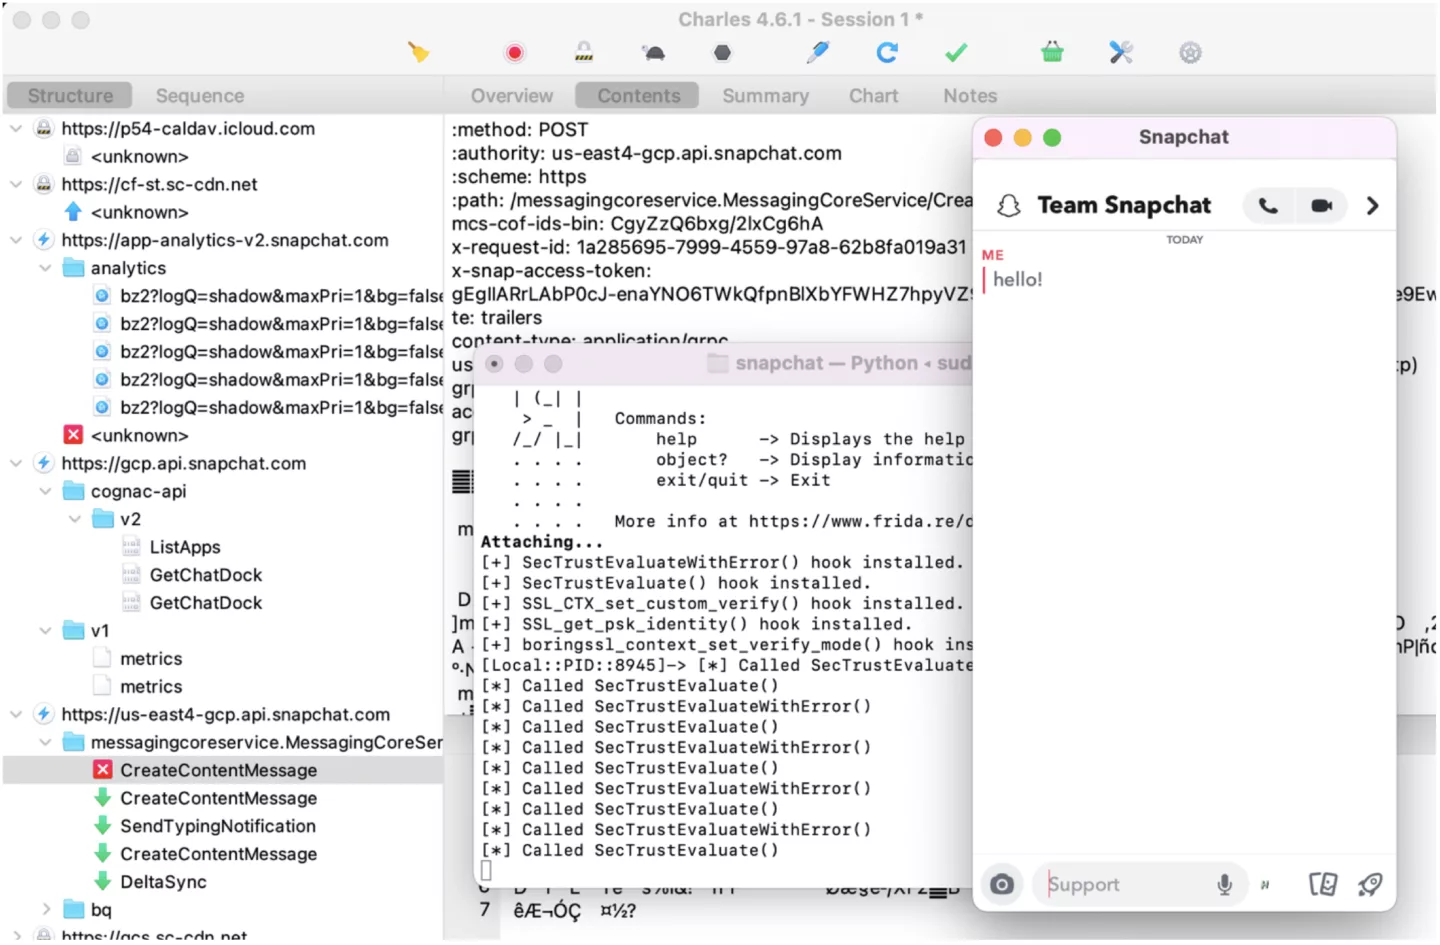
Task: Start a video call in Snapchat
Action: coord(1321,205)
